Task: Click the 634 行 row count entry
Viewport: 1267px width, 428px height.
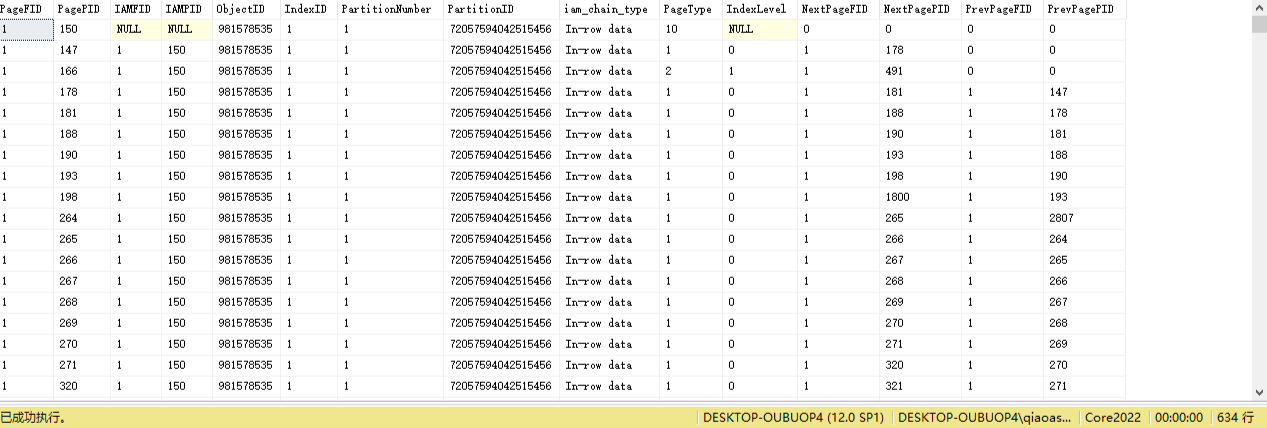Action: pos(1235,418)
